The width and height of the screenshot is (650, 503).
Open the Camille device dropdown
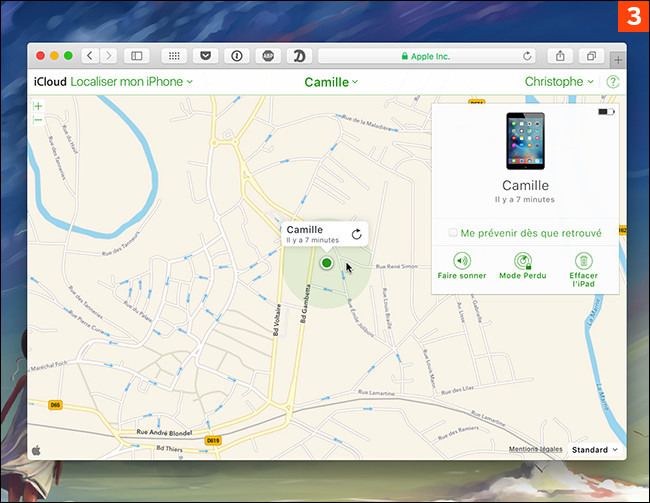[331, 82]
